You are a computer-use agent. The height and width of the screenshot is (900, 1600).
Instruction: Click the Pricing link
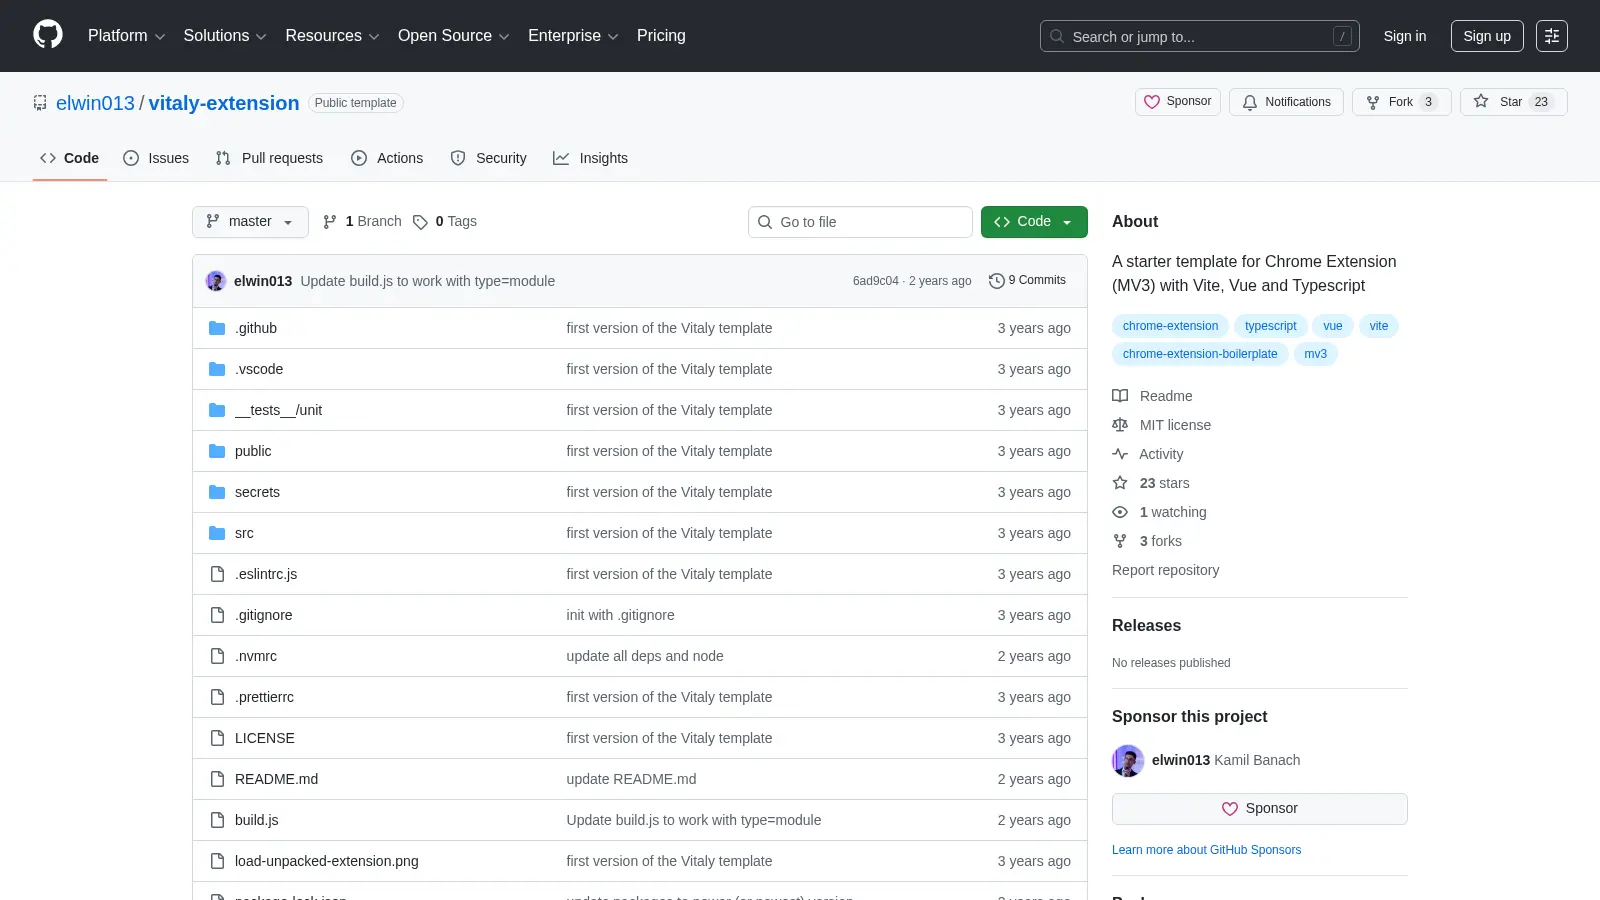pyautogui.click(x=661, y=36)
